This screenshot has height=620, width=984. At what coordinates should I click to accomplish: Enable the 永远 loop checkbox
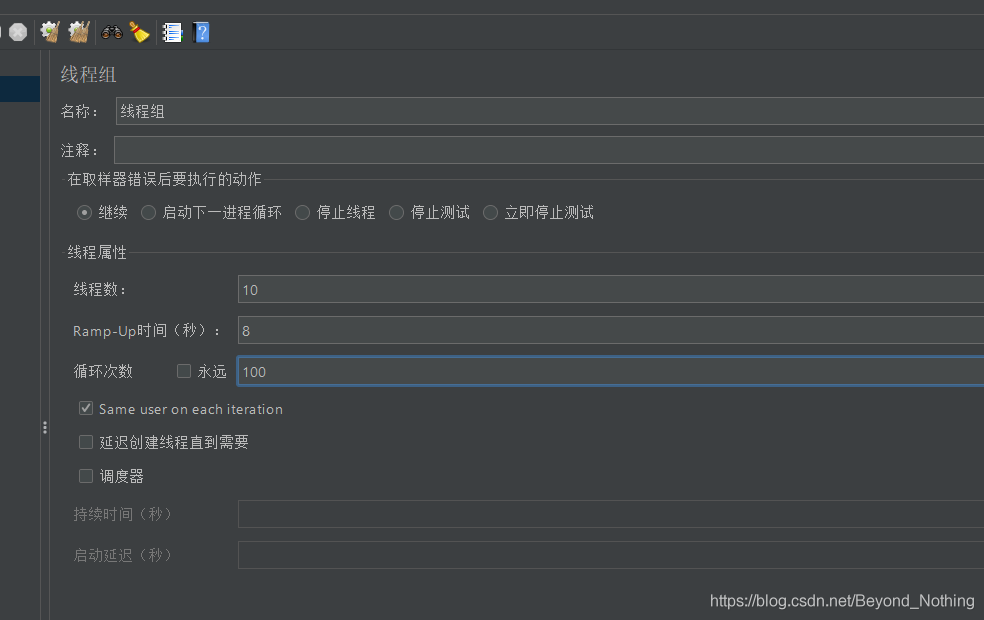[184, 371]
